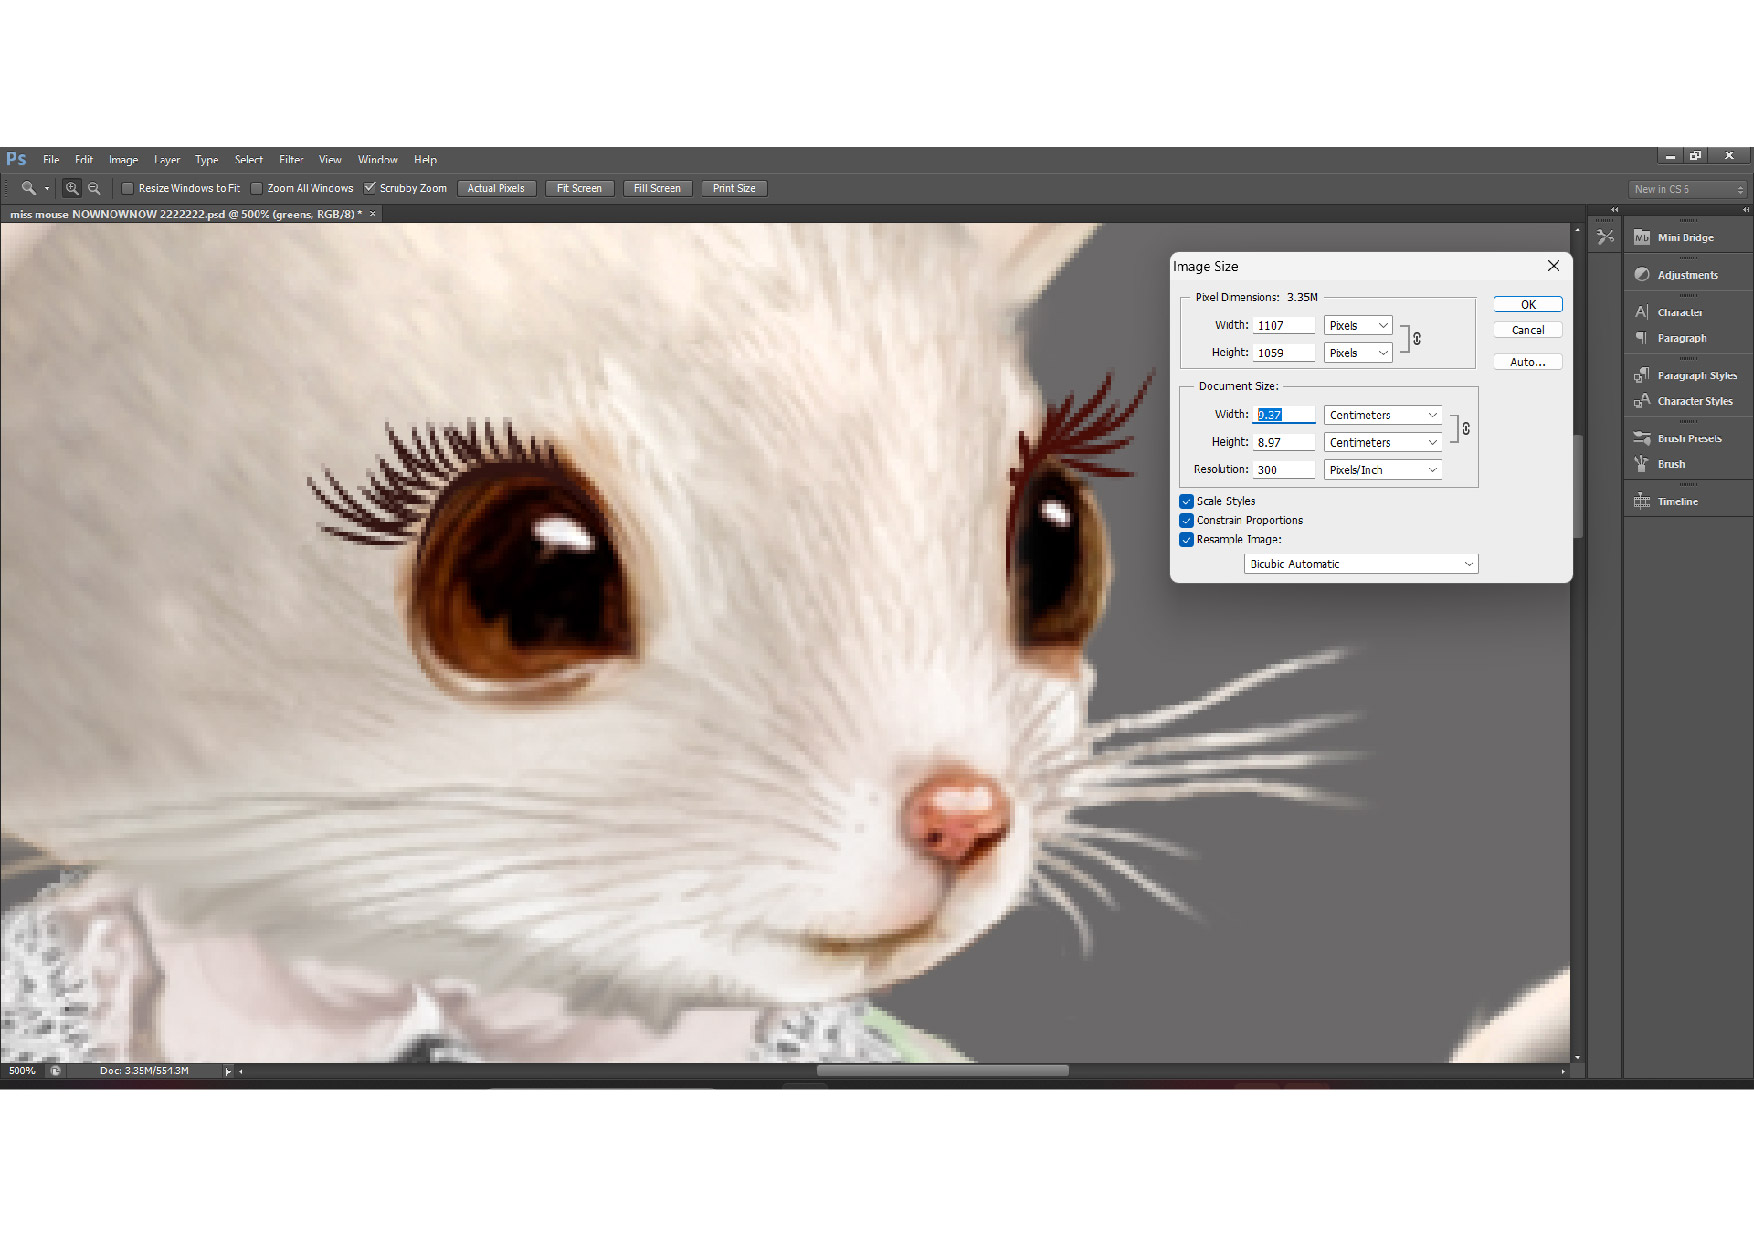Open the Tool Presets wrench icon panel
The width and height of the screenshot is (1754, 1240).
tap(1605, 237)
